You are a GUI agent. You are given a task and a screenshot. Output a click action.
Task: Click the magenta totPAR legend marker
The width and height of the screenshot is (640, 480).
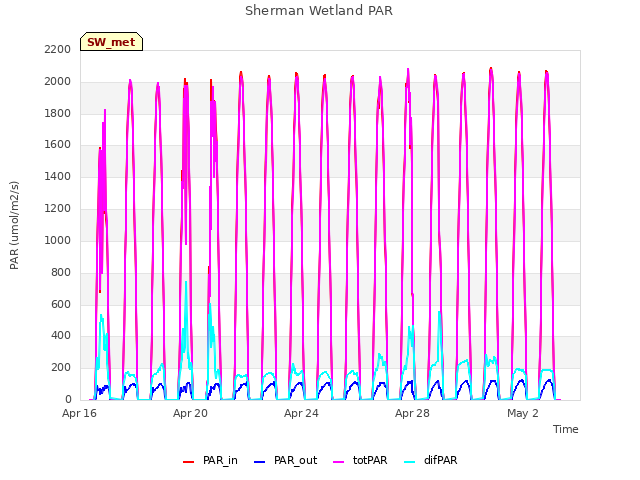(x=339, y=462)
